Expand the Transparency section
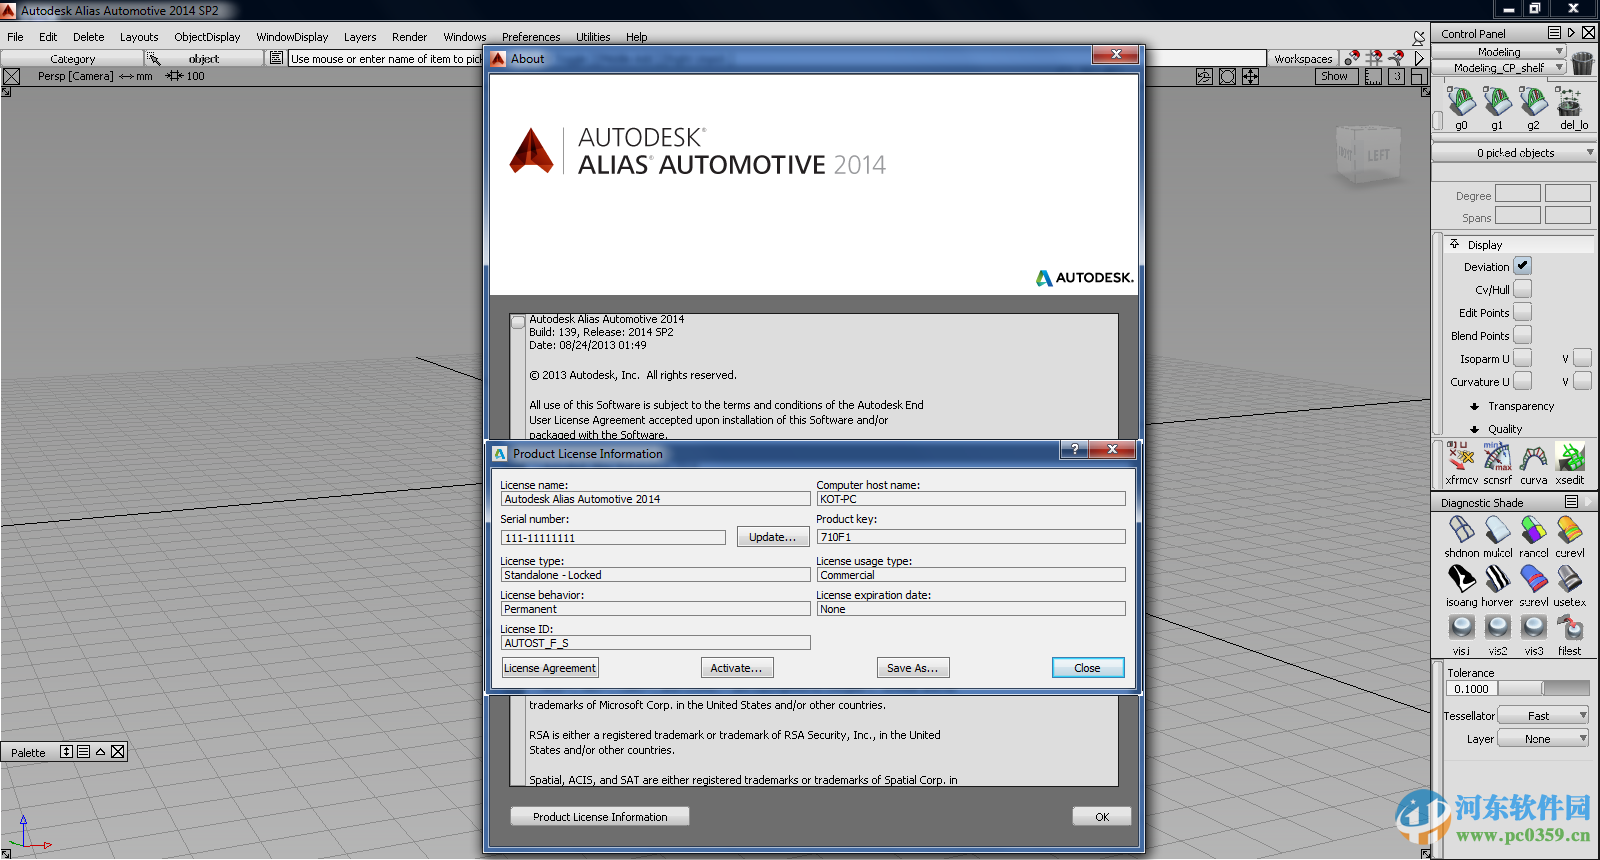1600x860 pixels. 1474,406
